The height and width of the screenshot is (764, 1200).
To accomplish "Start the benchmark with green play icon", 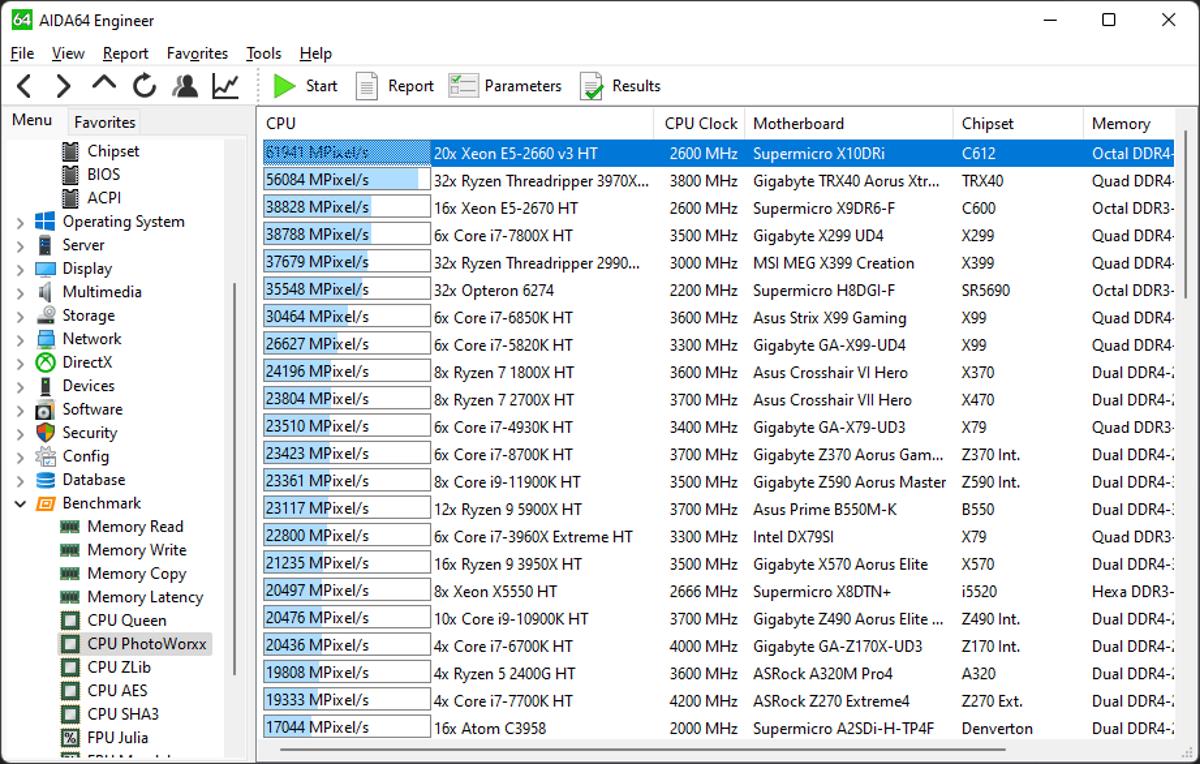I will (x=285, y=86).
